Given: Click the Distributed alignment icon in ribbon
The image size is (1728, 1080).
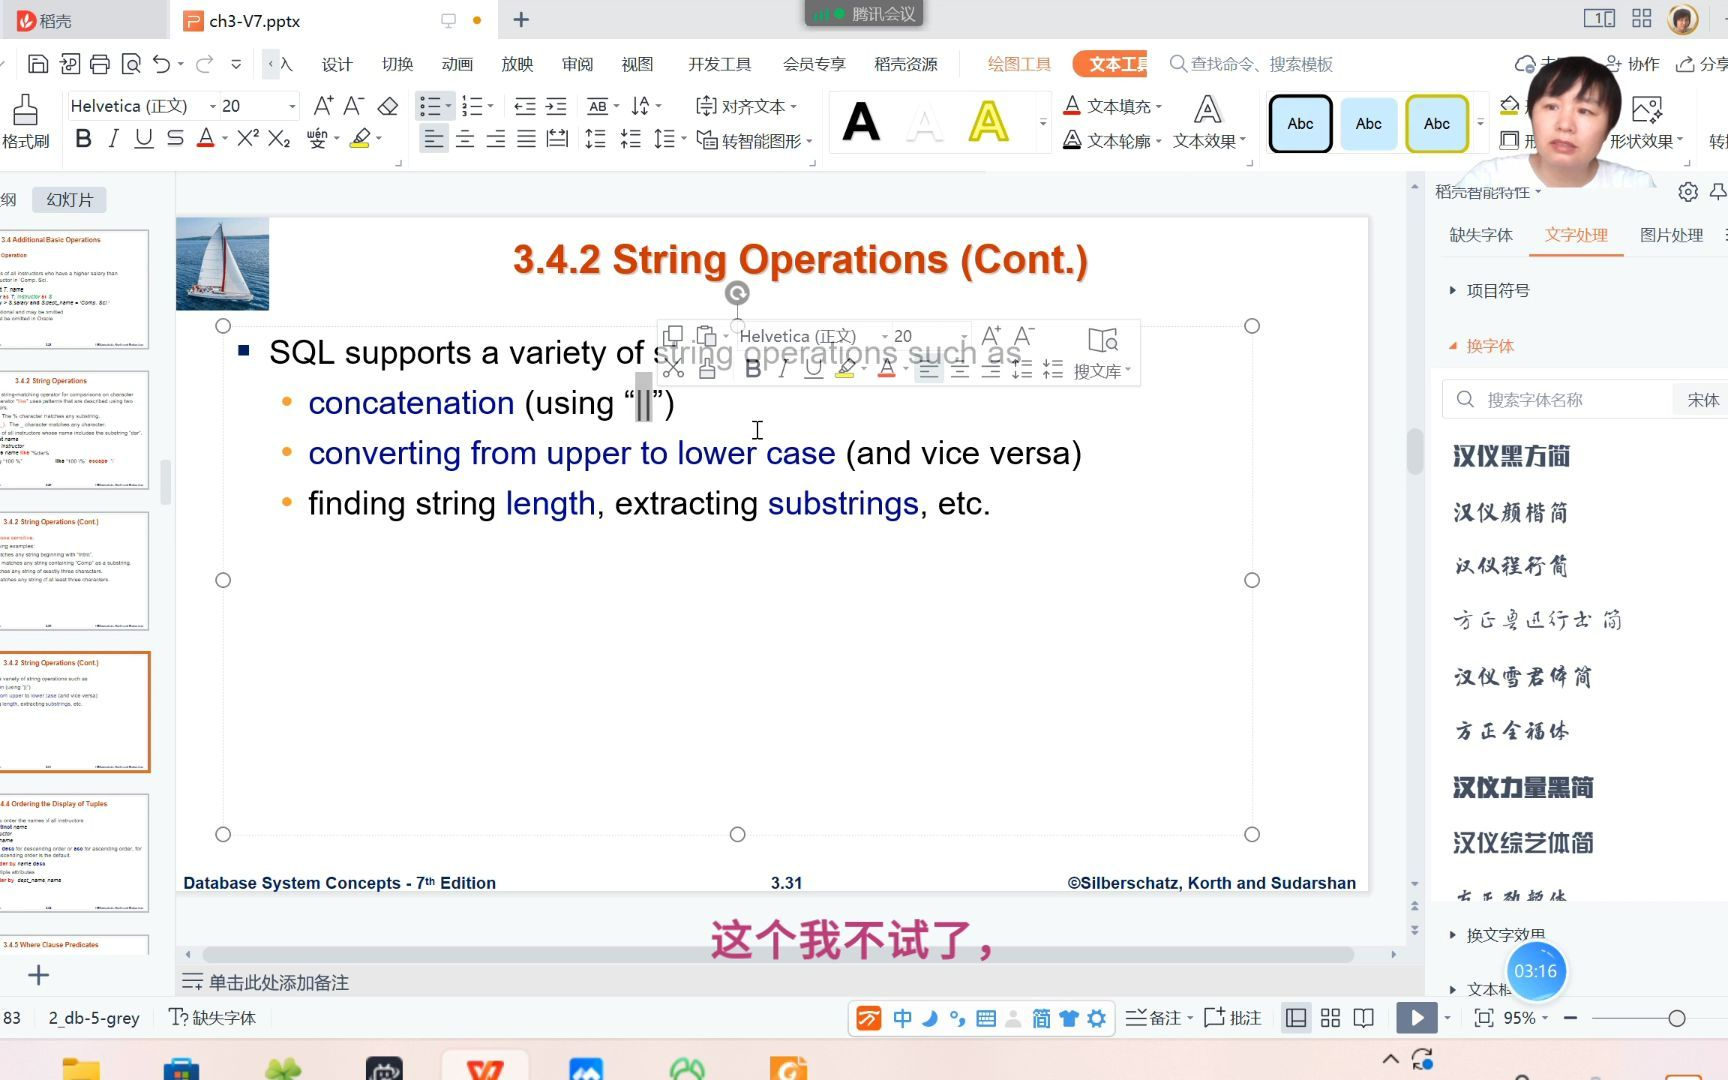Looking at the screenshot, I should click(x=558, y=139).
